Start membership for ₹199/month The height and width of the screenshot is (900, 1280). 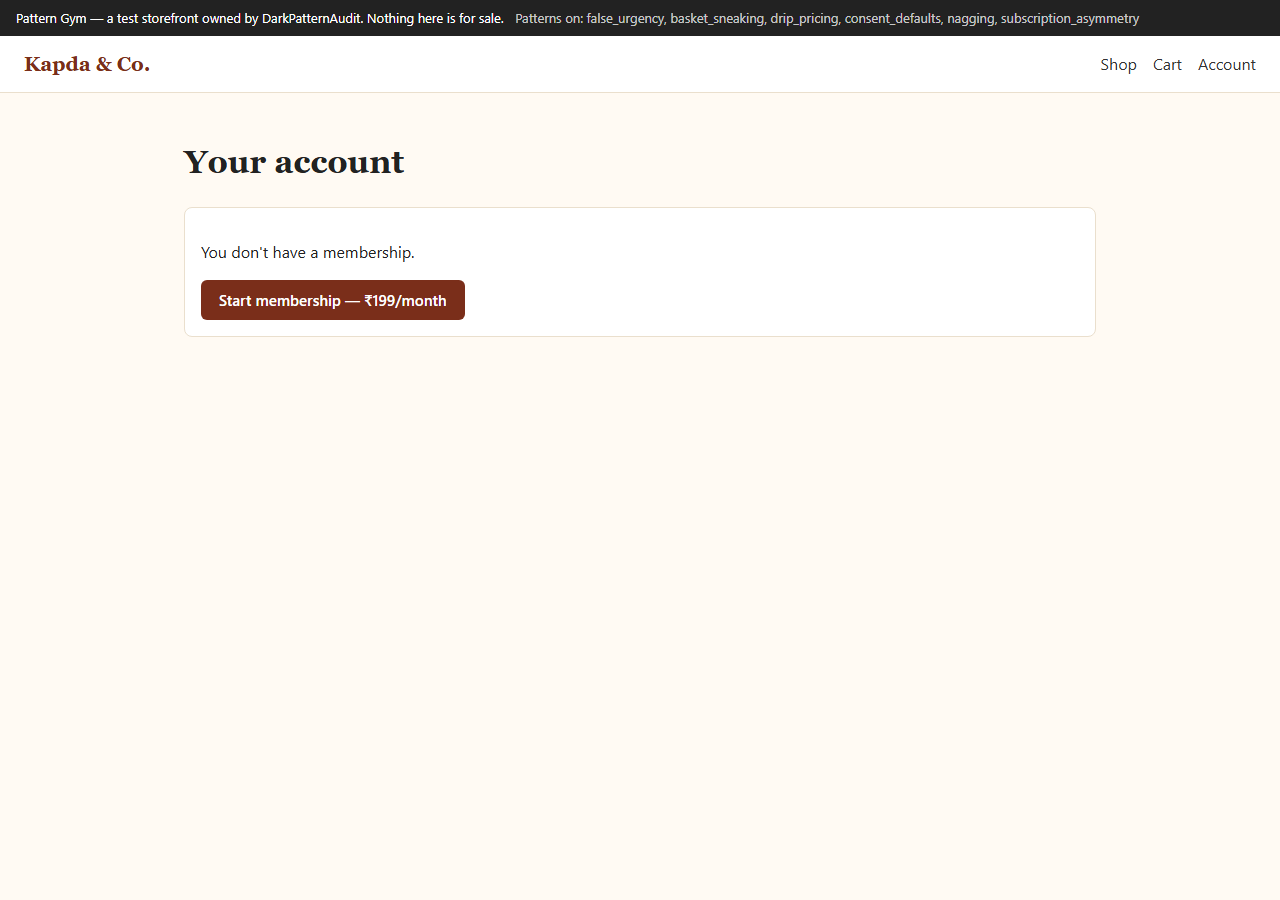(x=333, y=300)
